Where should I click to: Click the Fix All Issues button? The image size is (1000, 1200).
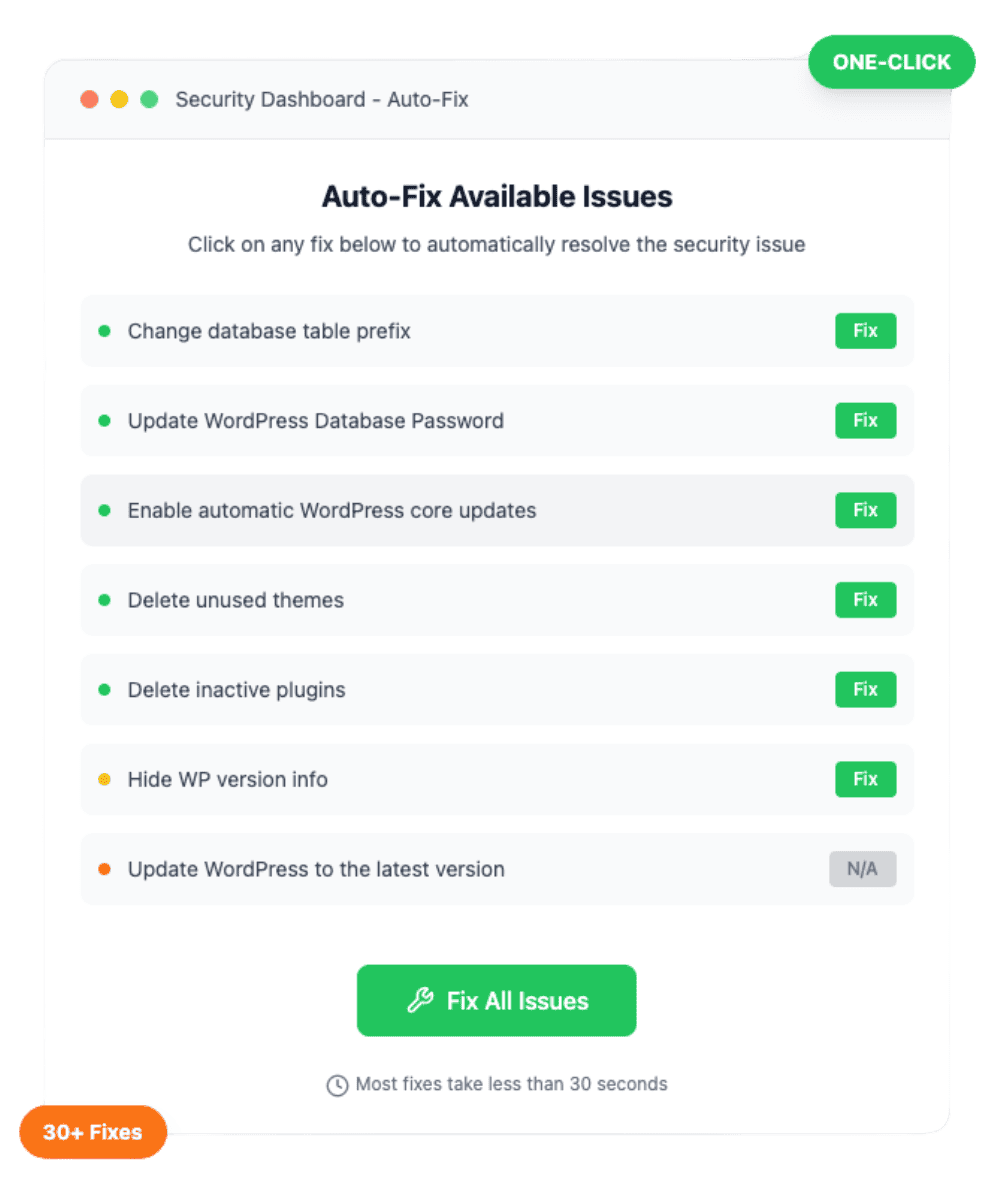point(496,1001)
